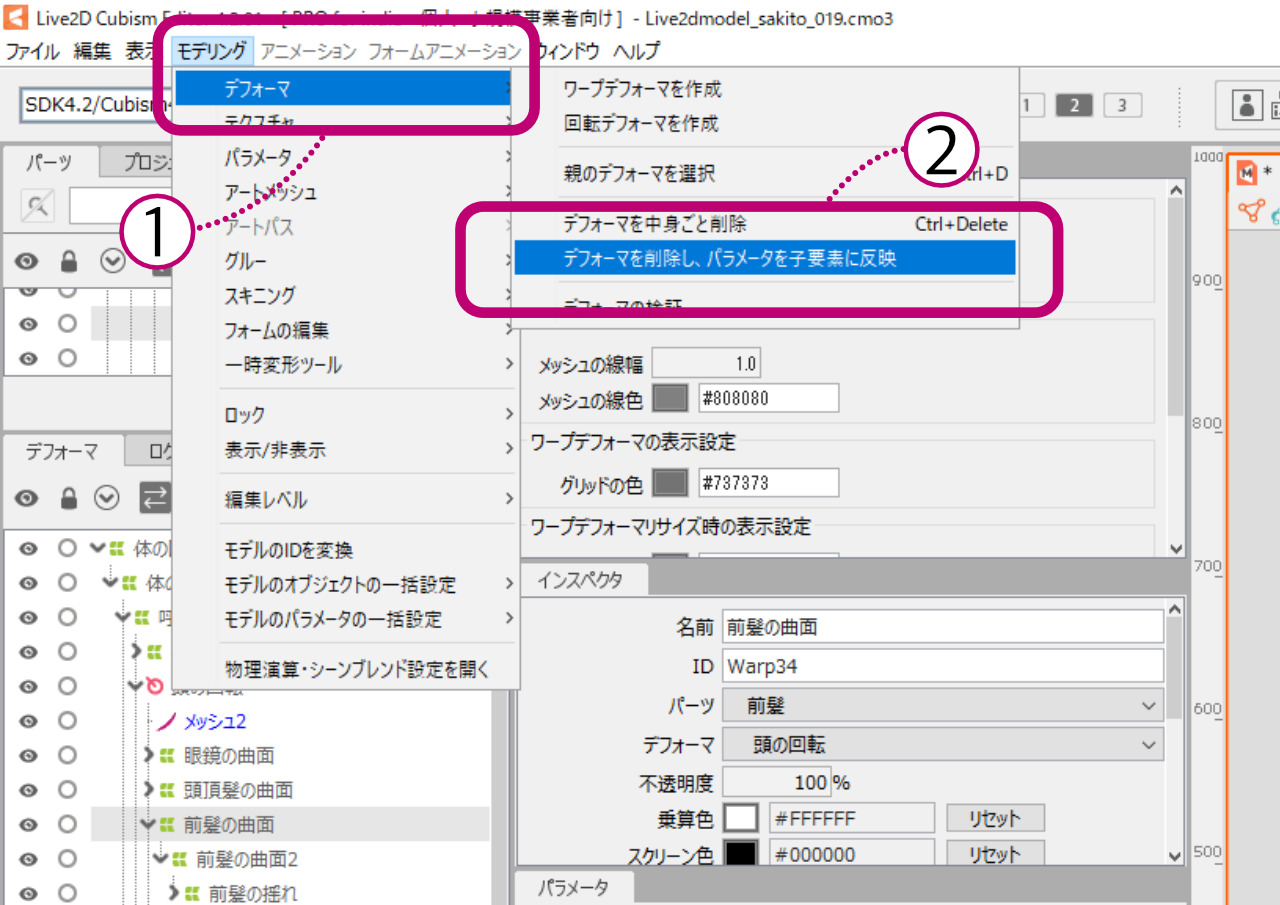Viewport: 1280px width, 905px height.
Task: Expand the 眼鏡の曲面 tree node
Action: click(150, 755)
